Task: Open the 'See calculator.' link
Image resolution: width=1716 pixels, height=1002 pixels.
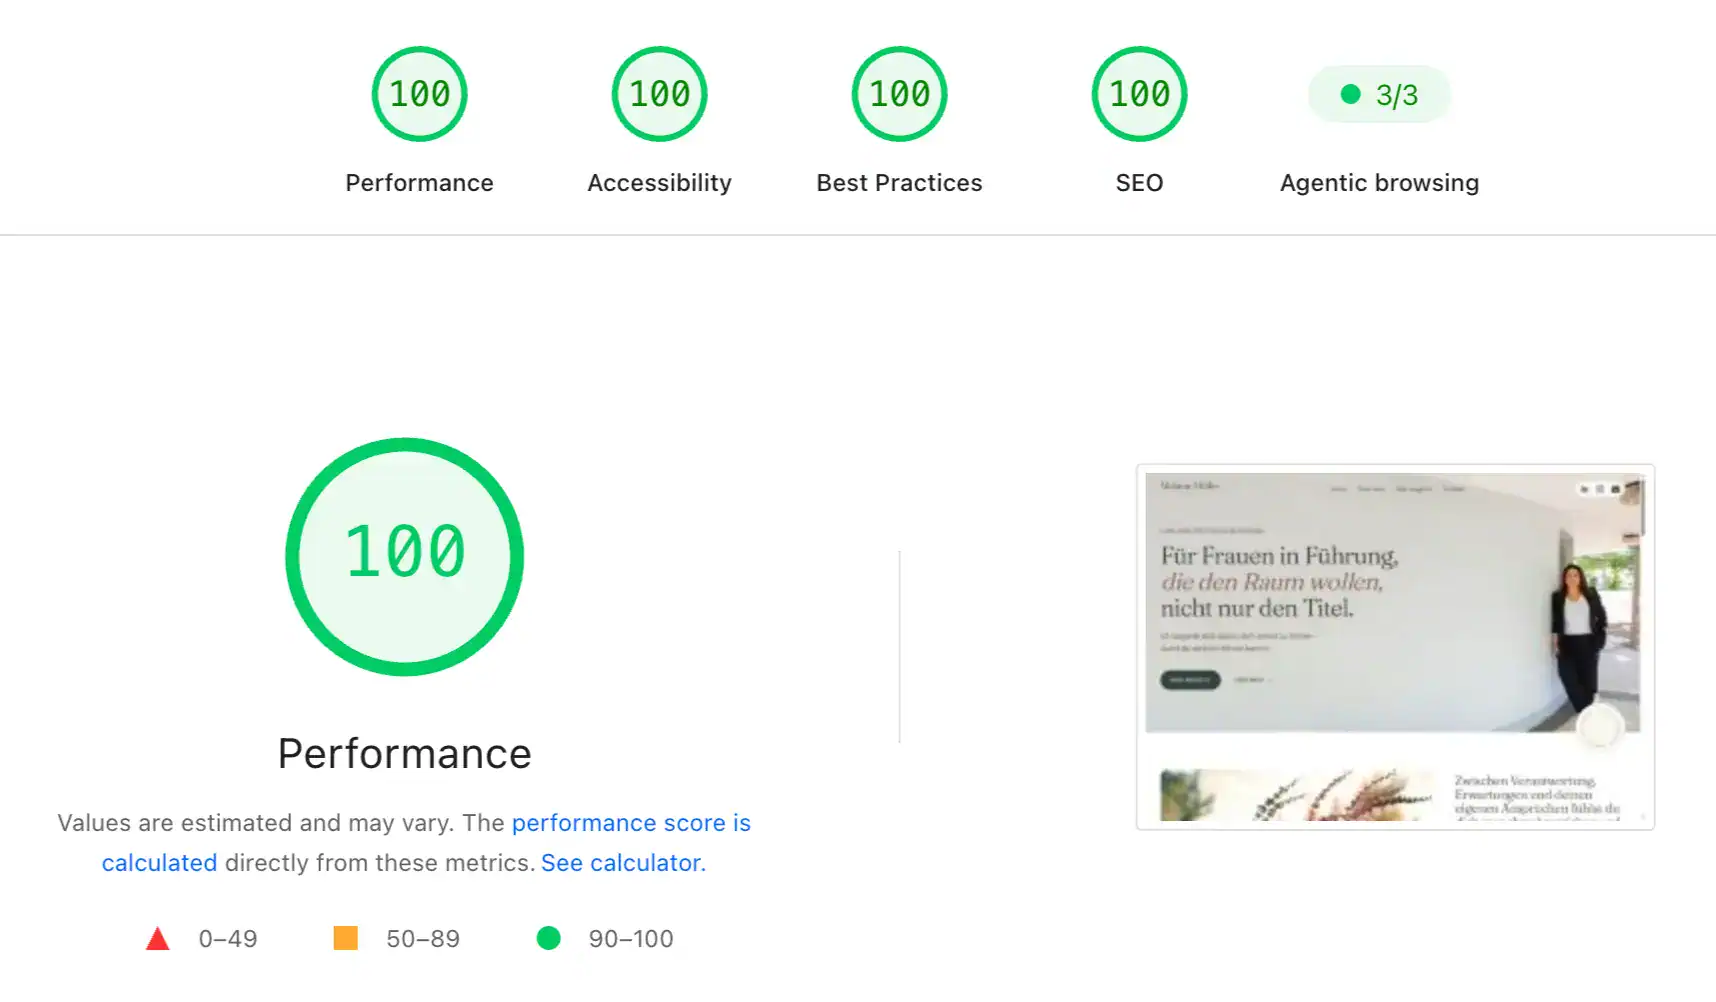Action: [x=624, y=863]
